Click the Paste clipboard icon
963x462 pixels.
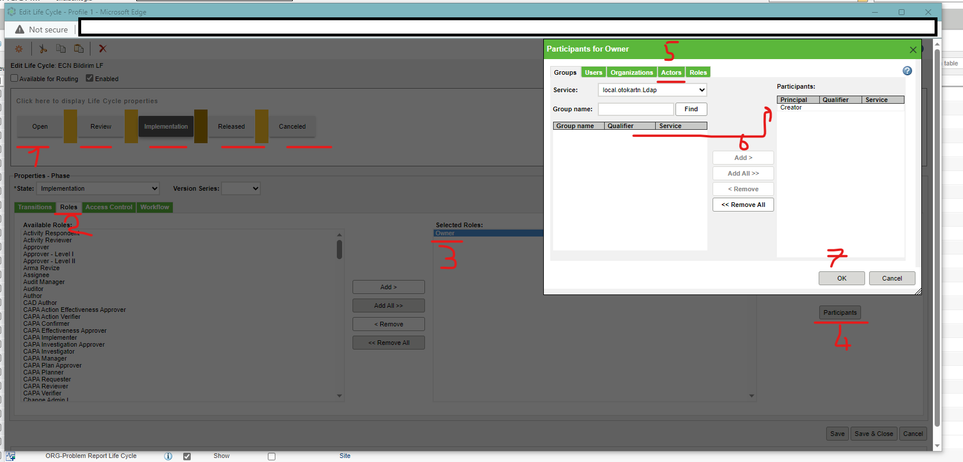[79, 49]
